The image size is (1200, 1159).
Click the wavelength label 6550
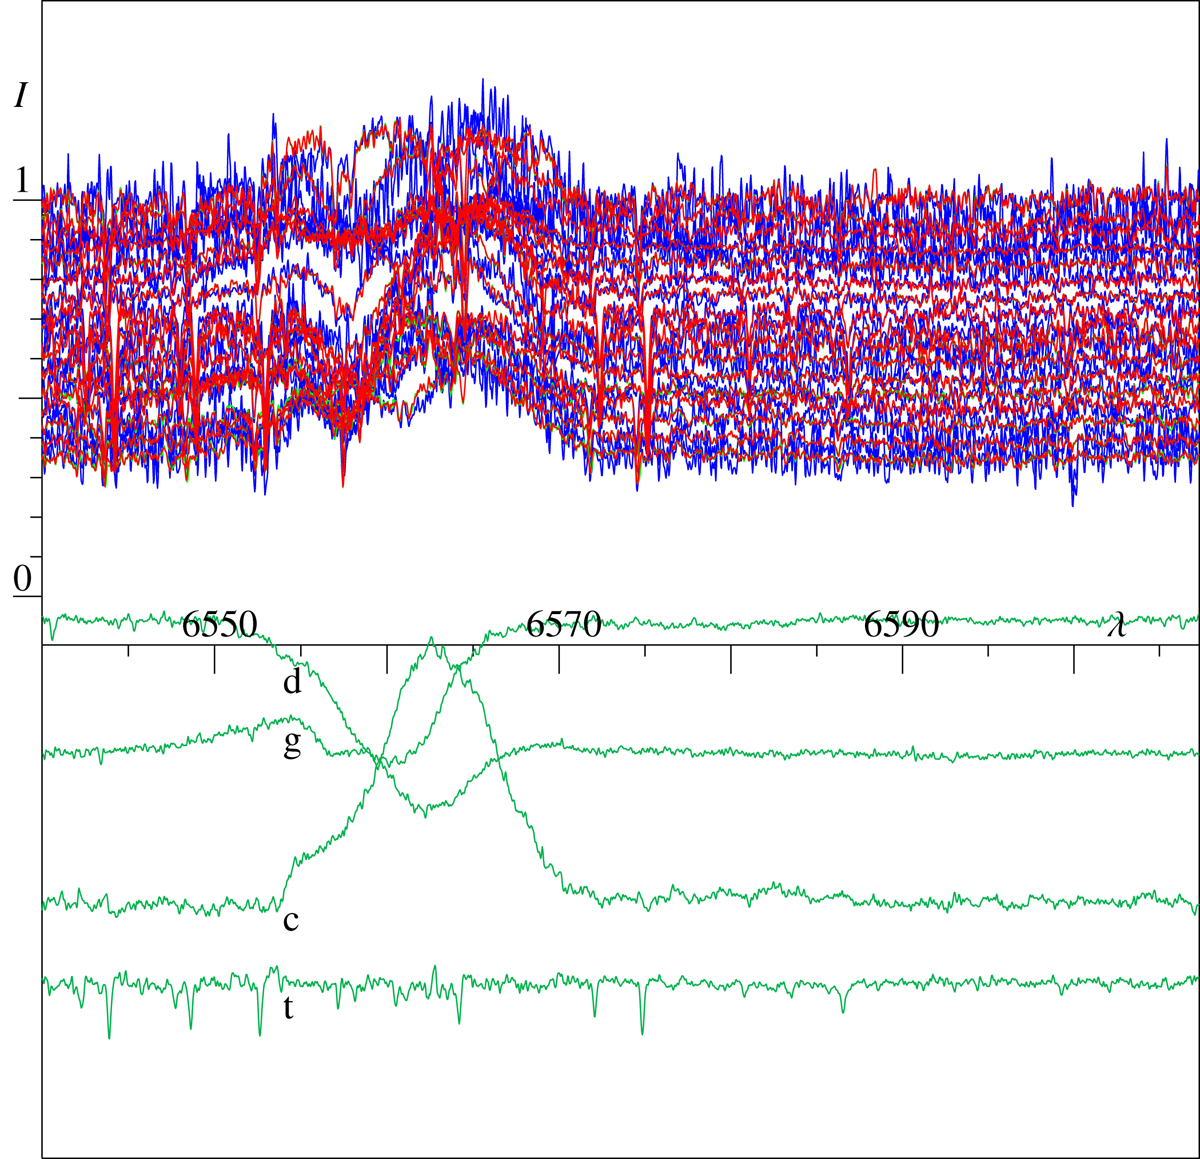pyautogui.click(x=217, y=625)
